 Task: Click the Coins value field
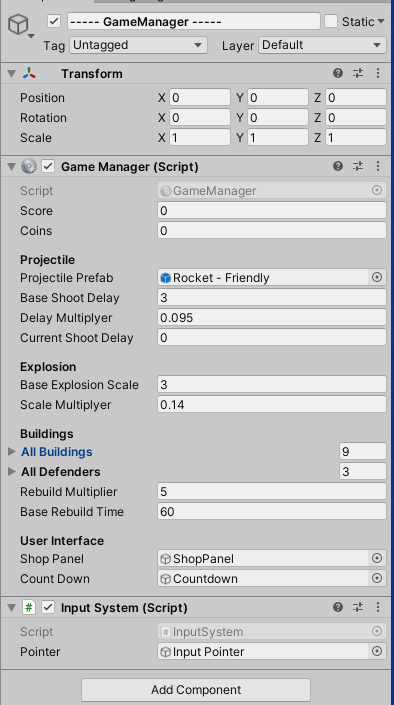coord(272,231)
